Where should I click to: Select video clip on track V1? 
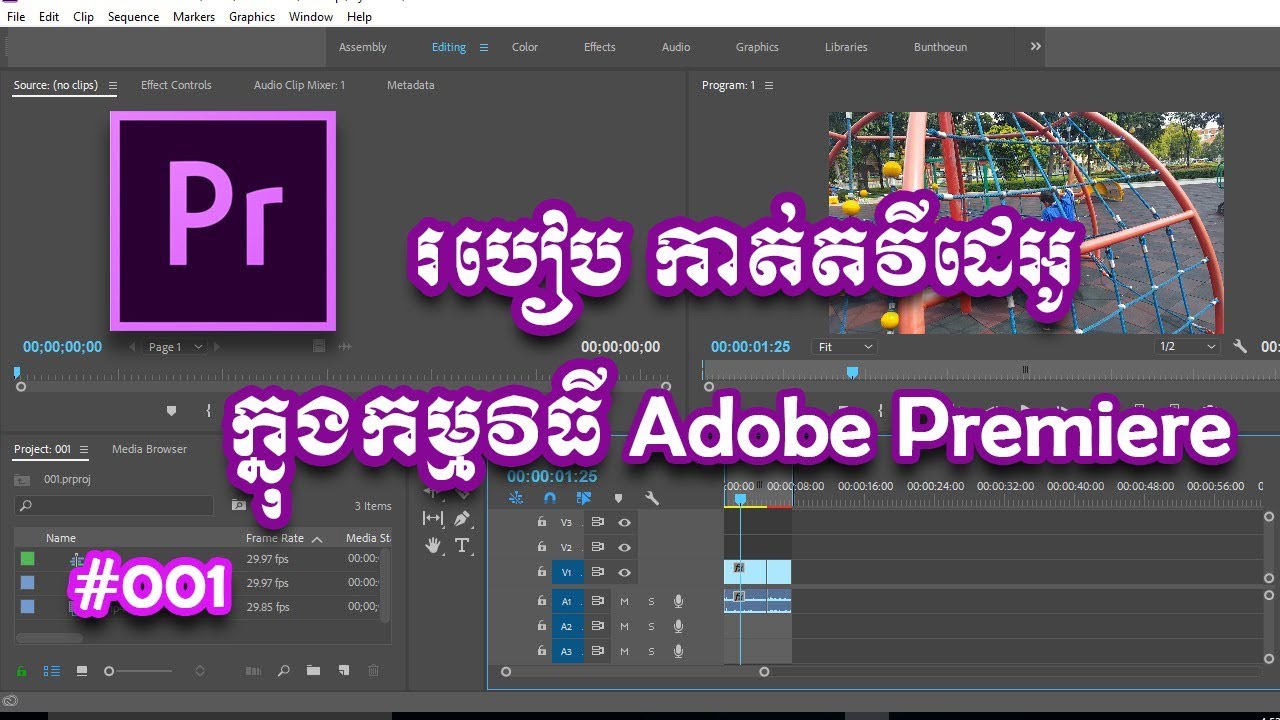[757, 572]
